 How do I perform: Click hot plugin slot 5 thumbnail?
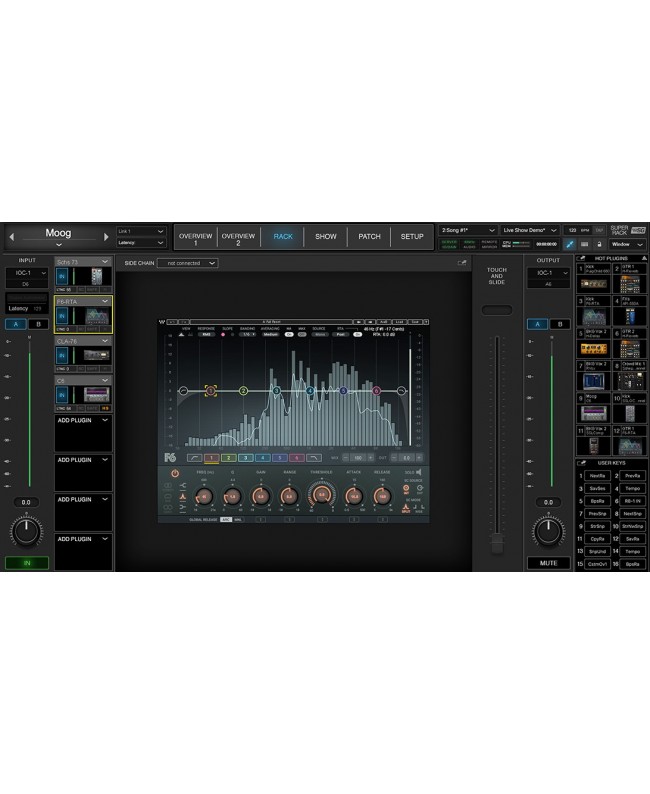click(x=594, y=348)
